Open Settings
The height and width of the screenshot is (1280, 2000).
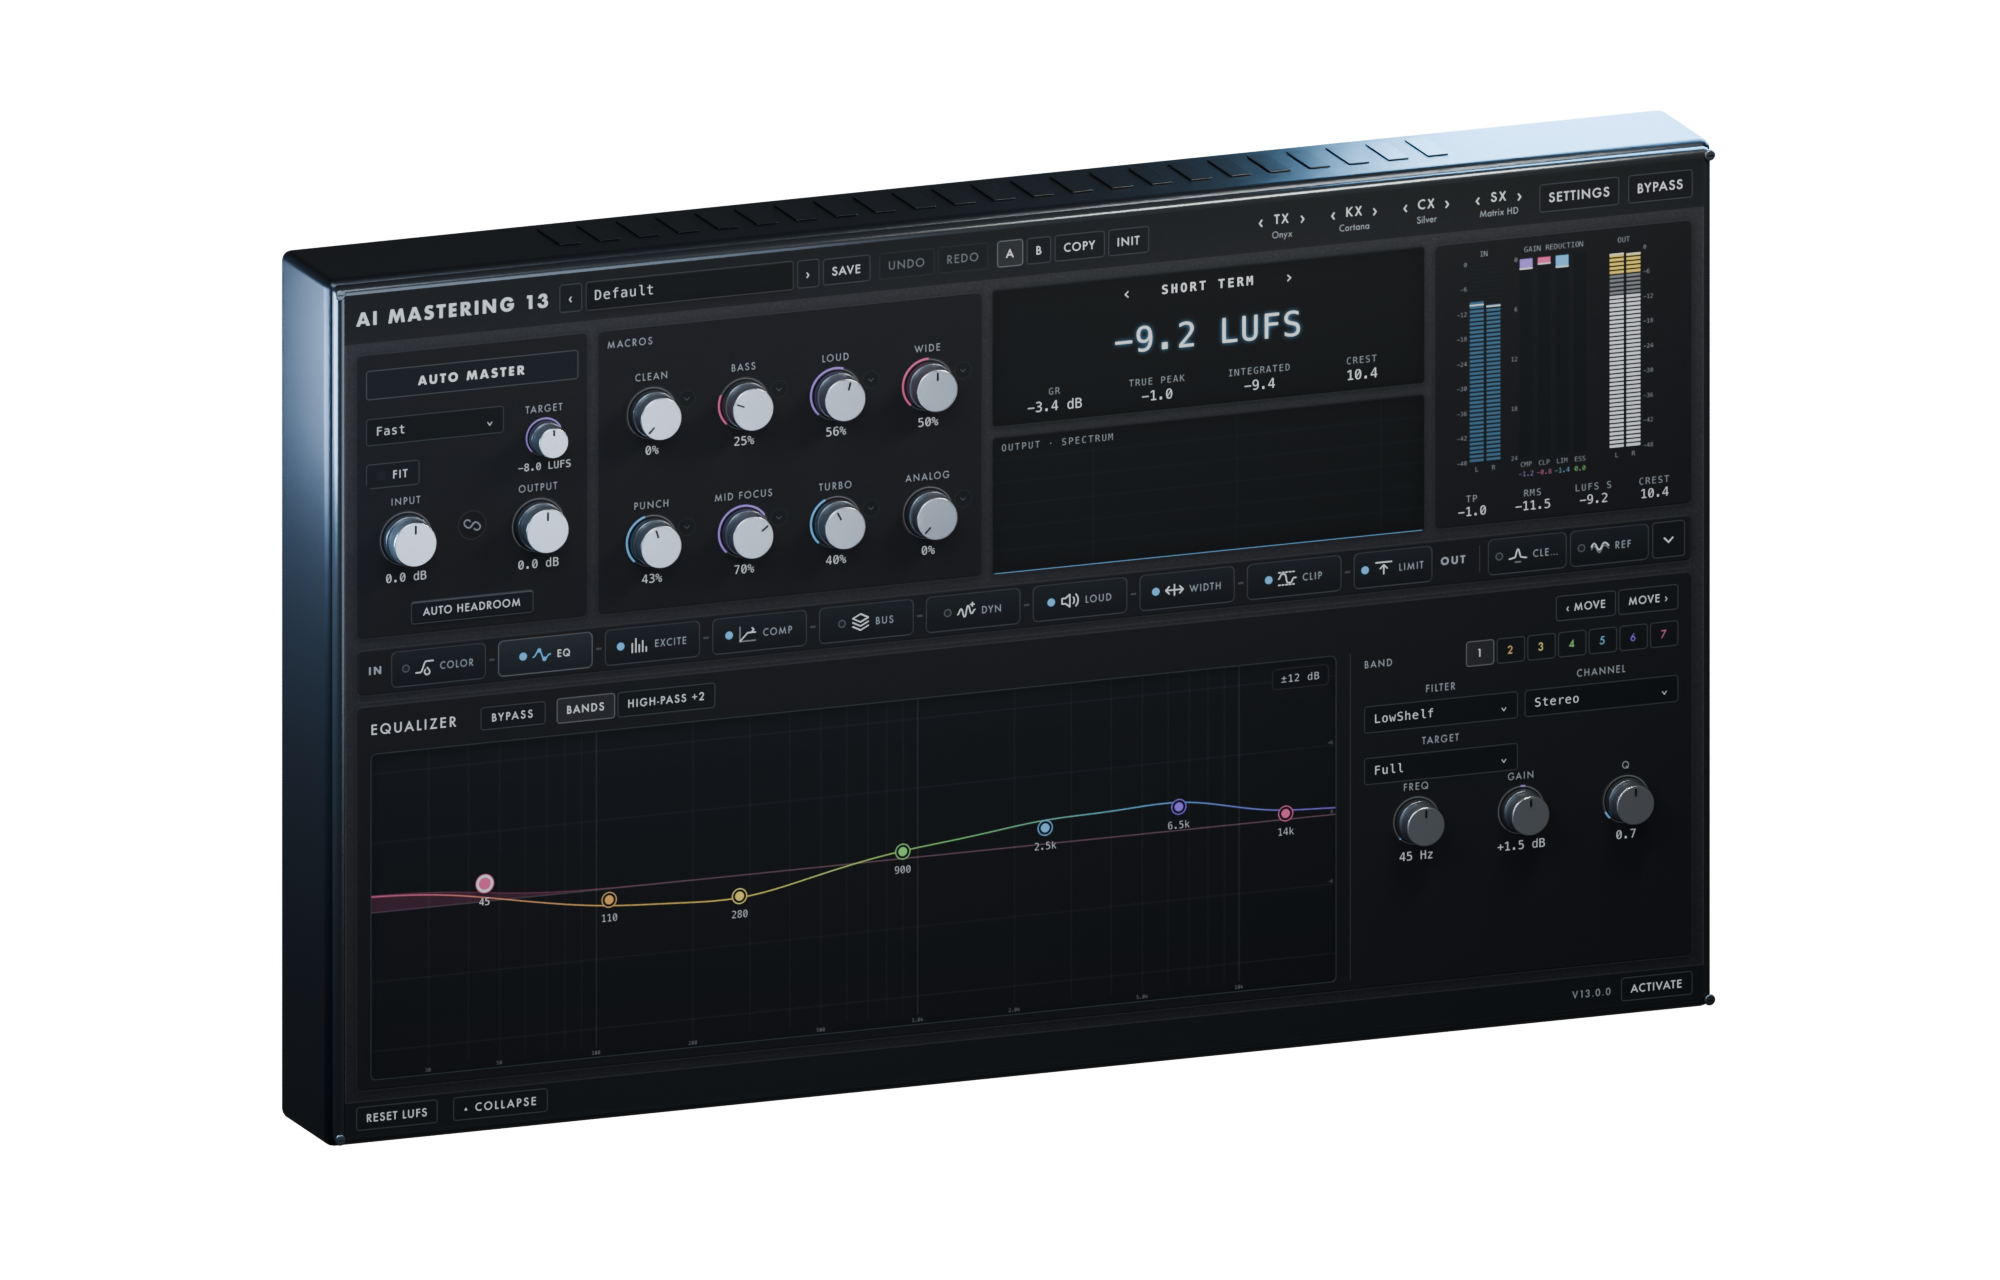1578,195
